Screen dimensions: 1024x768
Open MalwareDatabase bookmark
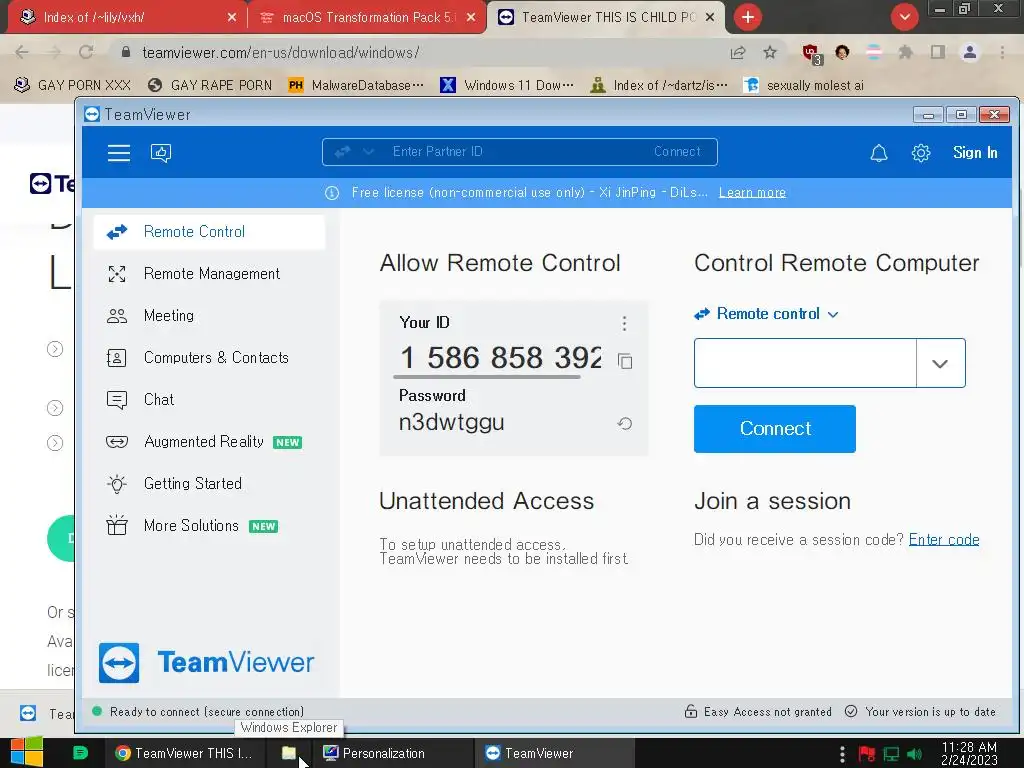point(357,86)
